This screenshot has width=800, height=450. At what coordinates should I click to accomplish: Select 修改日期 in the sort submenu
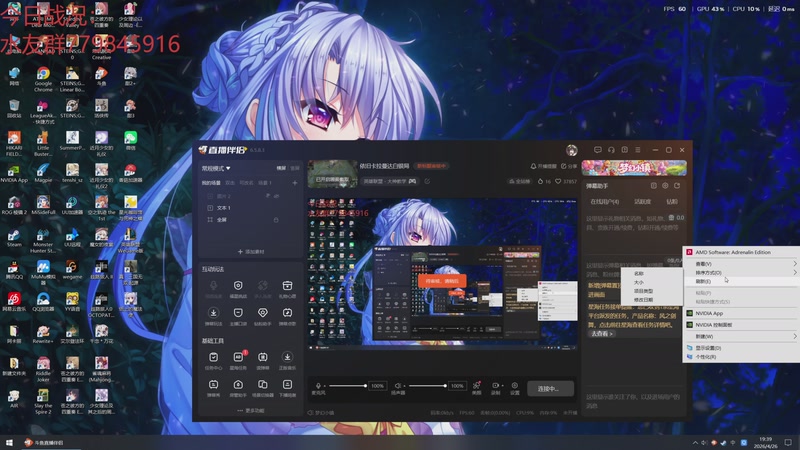pos(652,299)
